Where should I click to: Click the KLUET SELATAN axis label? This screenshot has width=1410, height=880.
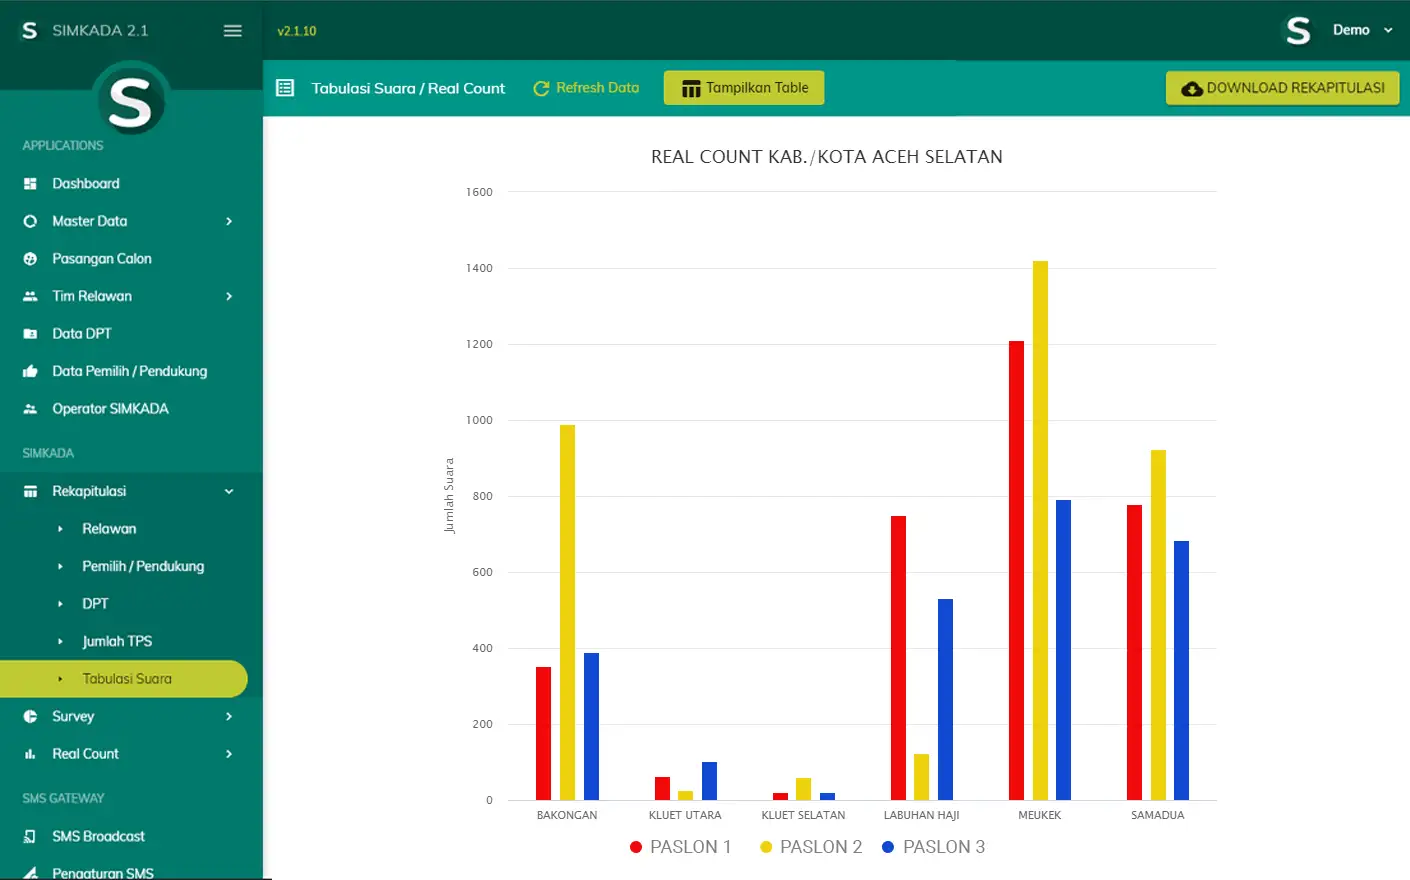click(803, 816)
